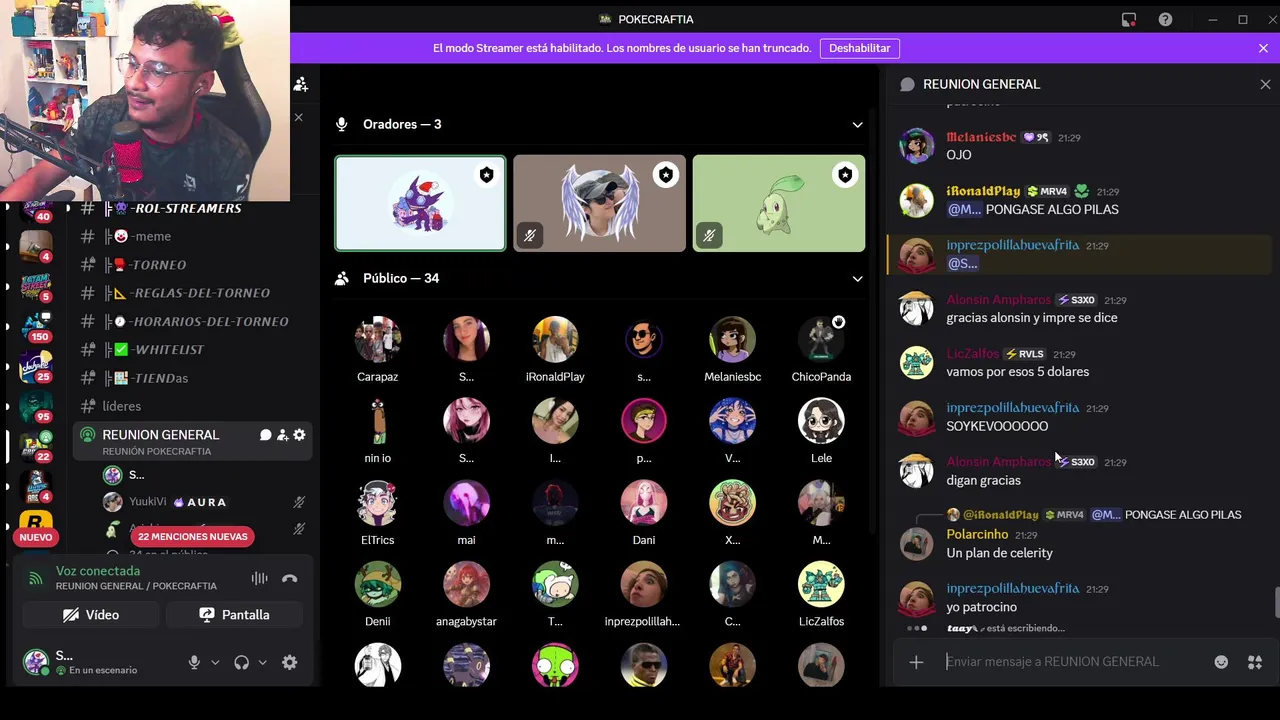Open emoji picker in message box
Image resolution: width=1280 pixels, height=720 pixels.
click(x=1221, y=662)
